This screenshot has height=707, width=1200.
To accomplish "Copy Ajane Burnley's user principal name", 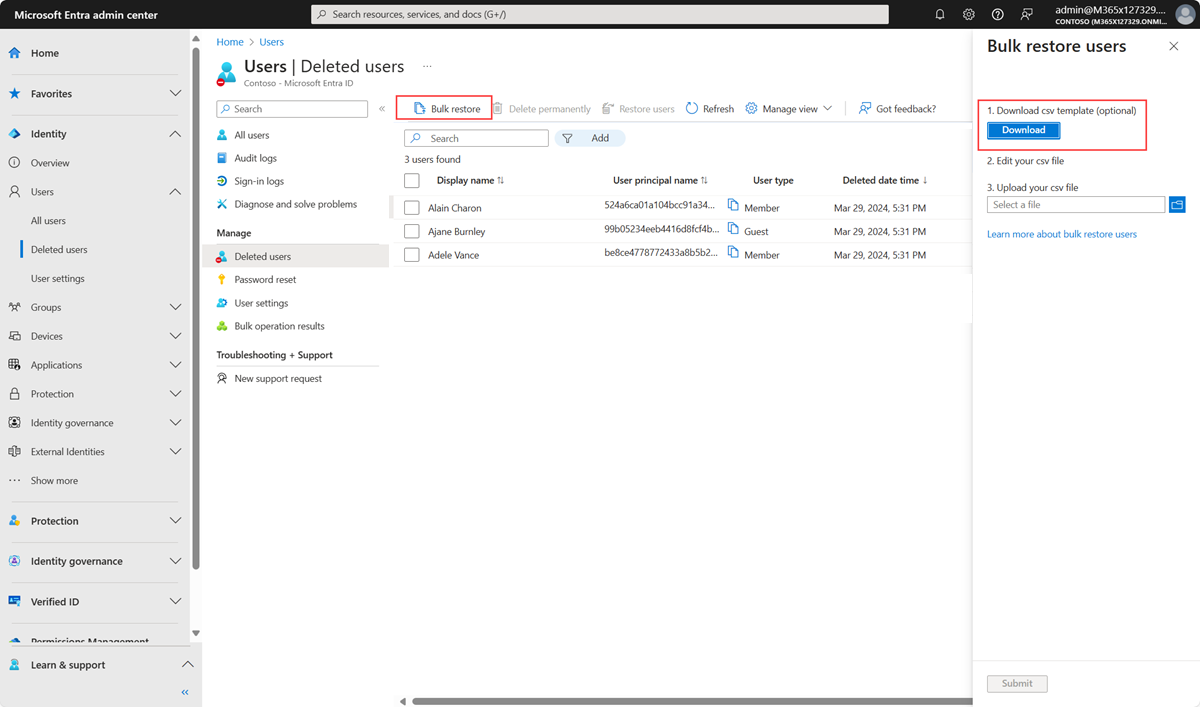I will pyautogui.click(x=733, y=229).
